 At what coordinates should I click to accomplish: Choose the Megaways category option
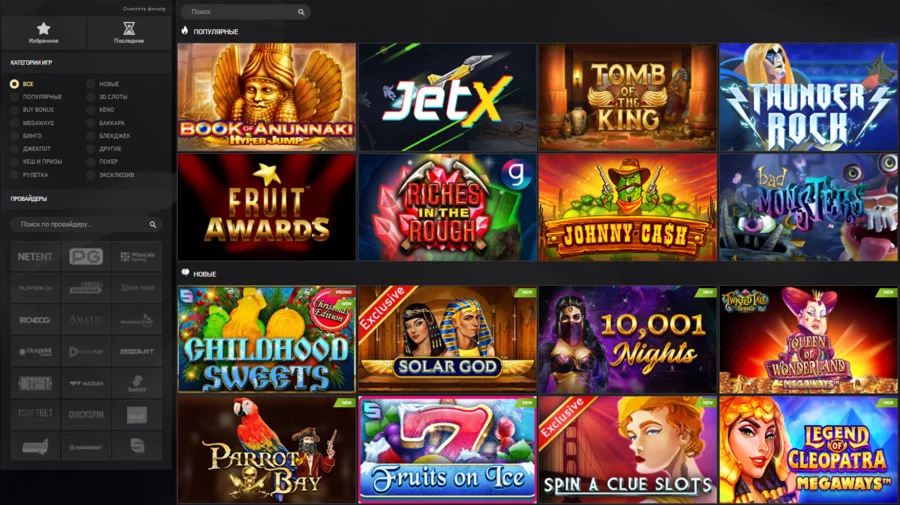point(33,123)
